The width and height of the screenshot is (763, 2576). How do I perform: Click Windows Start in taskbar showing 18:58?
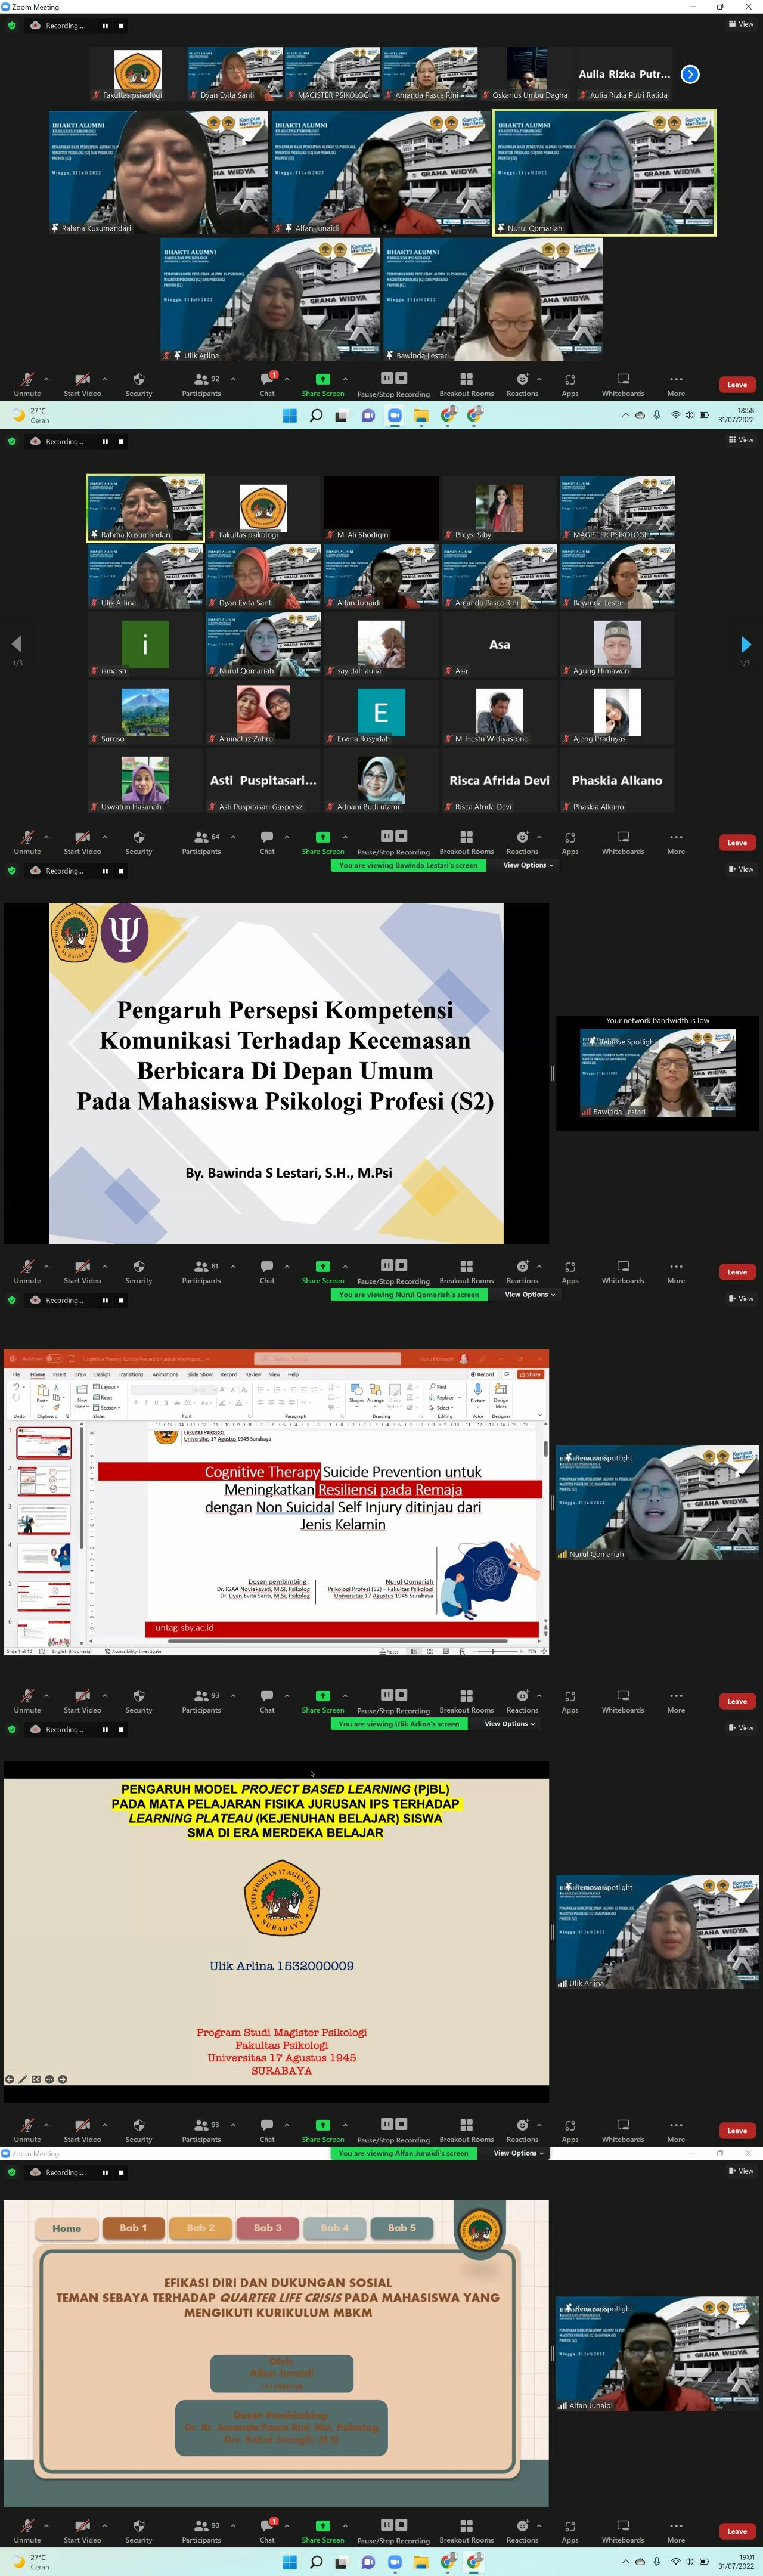tap(289, 415)
